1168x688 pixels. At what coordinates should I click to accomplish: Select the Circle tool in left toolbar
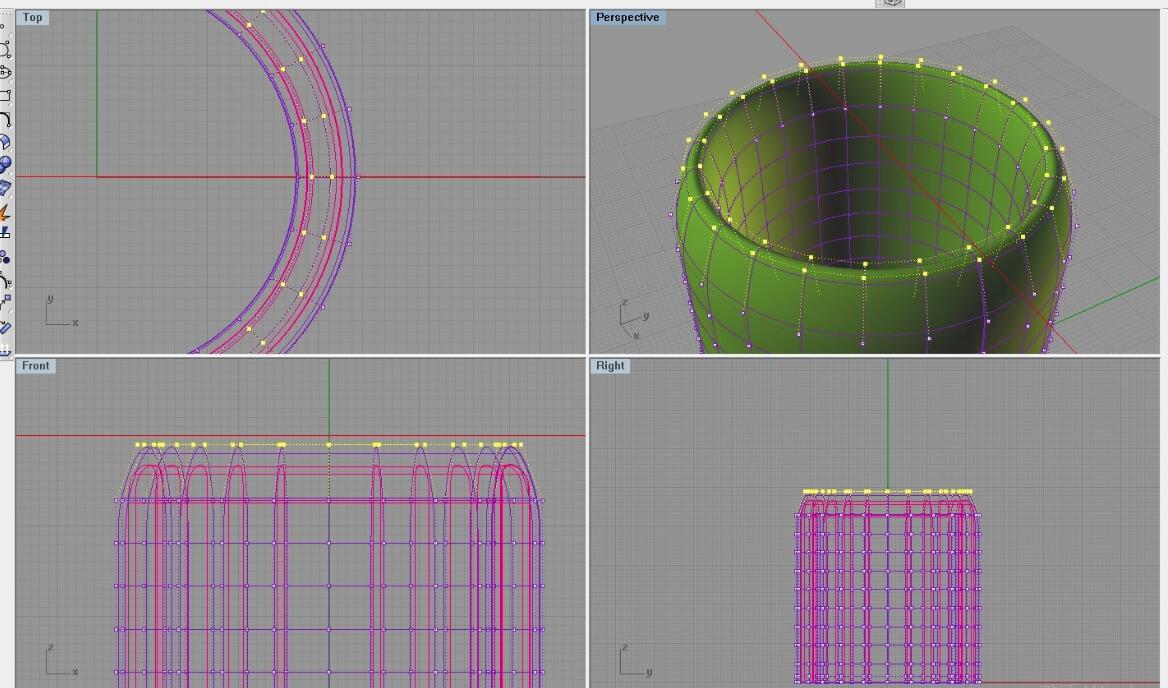[x=5, y=49]
